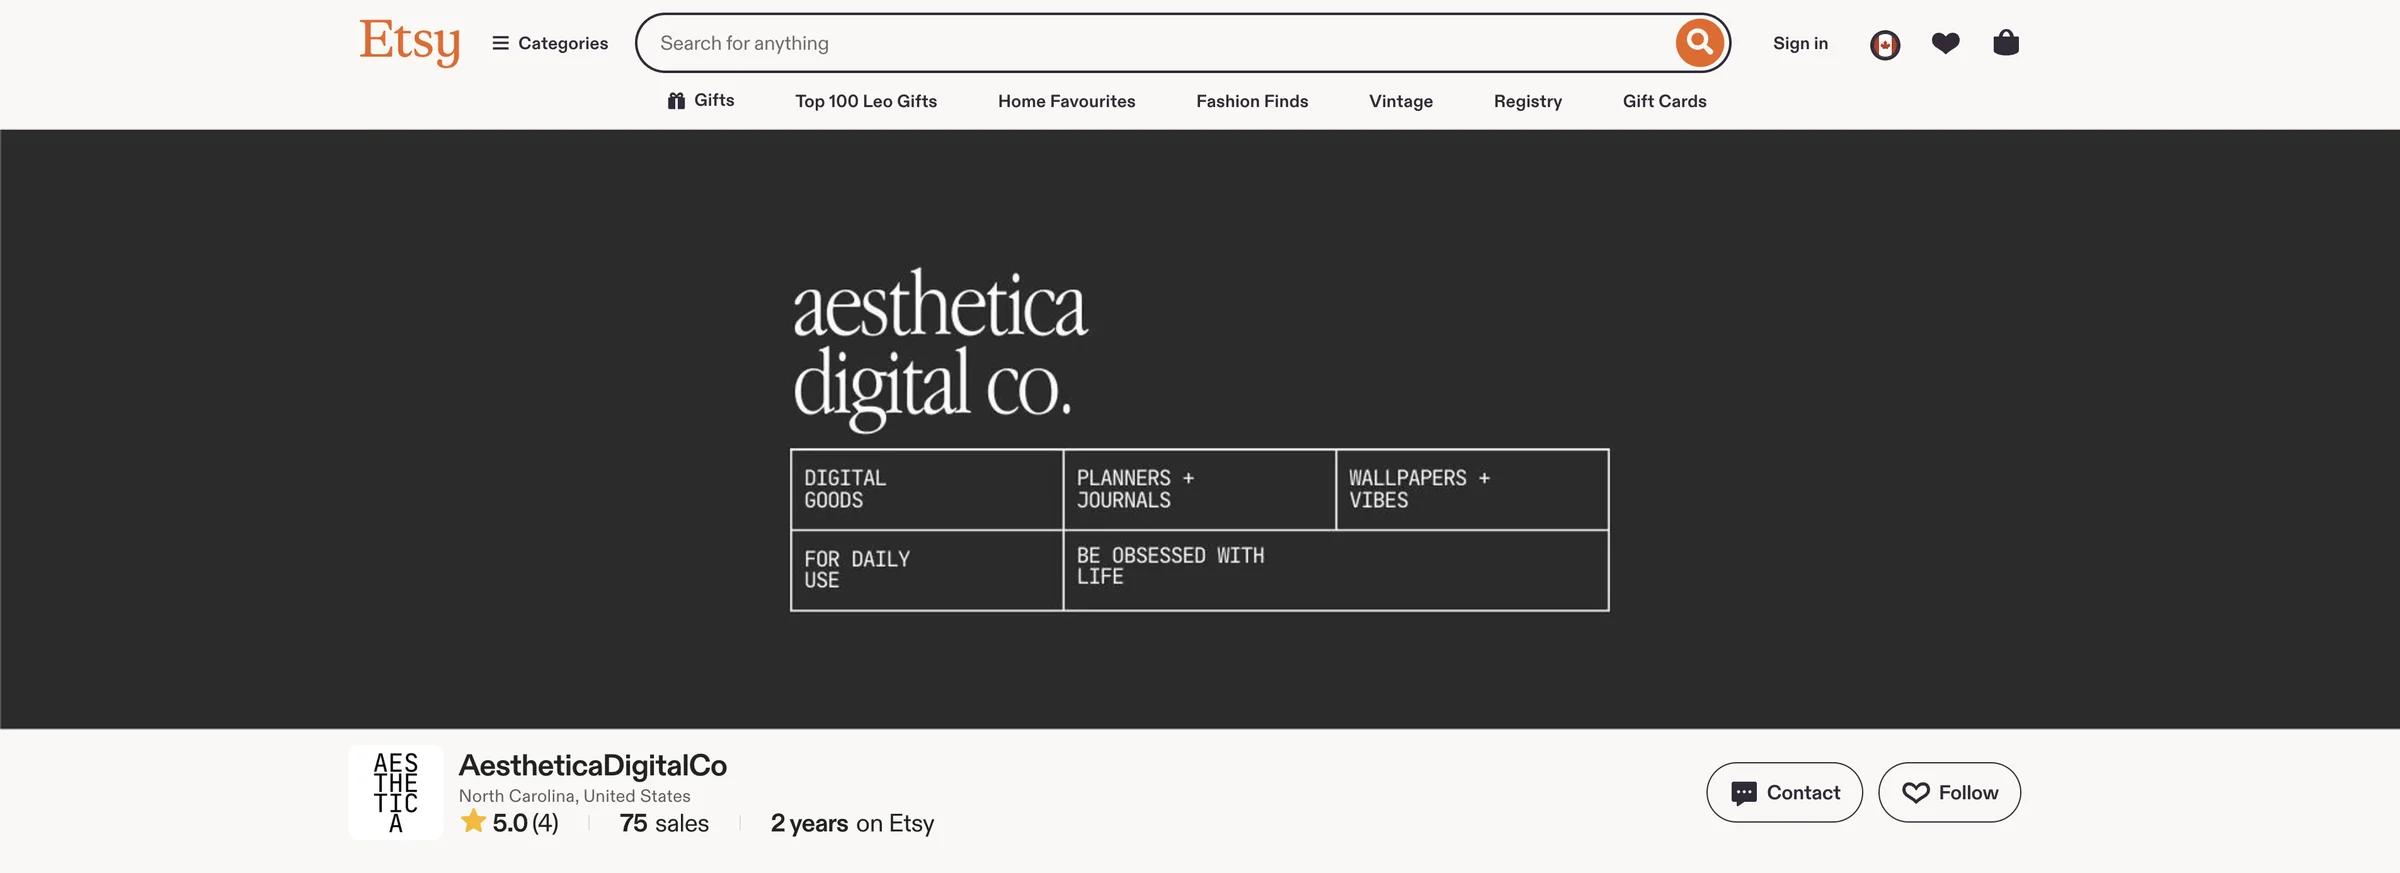
Task: Click the star rating icon
Action: pos(473,822)
